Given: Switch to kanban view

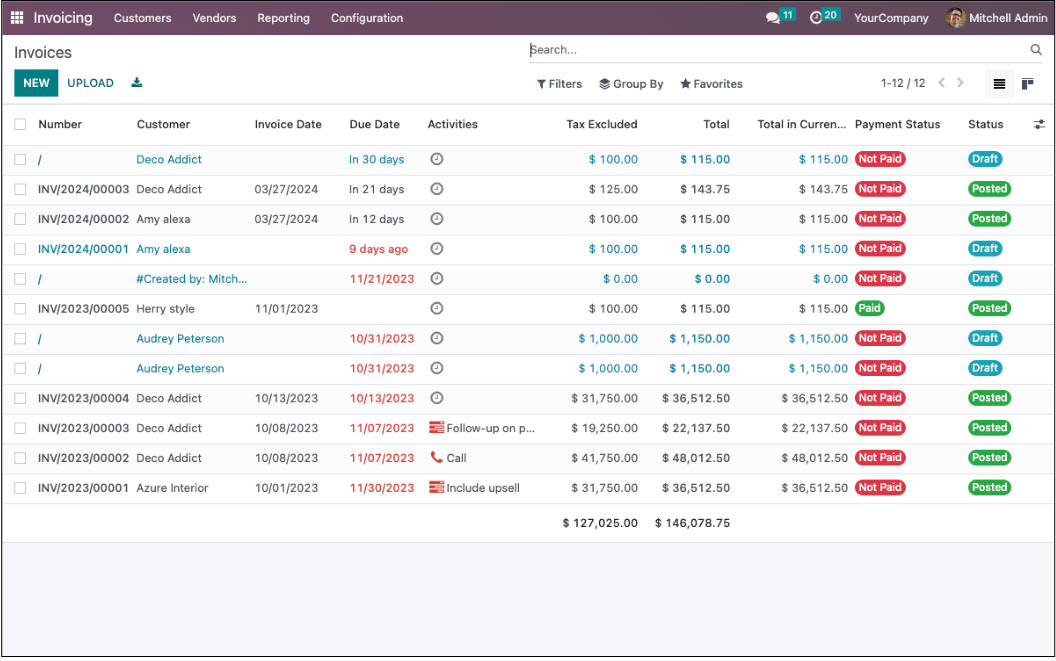Looking at the screenshot, I should (x=1028, y=84).
